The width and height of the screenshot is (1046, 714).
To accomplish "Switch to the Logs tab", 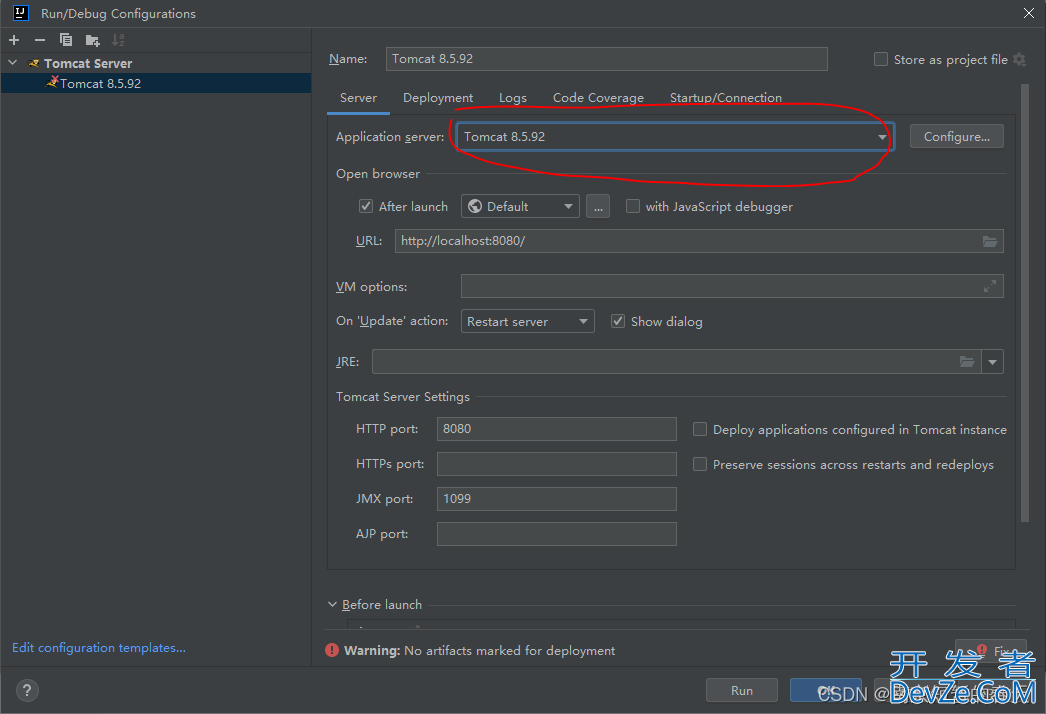I will (512, 98).
